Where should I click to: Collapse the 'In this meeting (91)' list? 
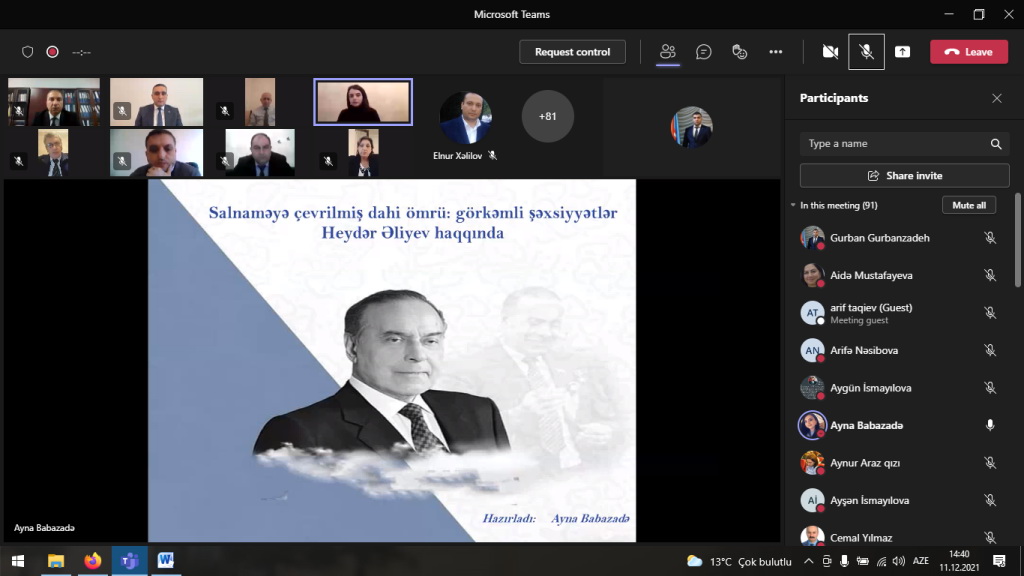(793, 205)
